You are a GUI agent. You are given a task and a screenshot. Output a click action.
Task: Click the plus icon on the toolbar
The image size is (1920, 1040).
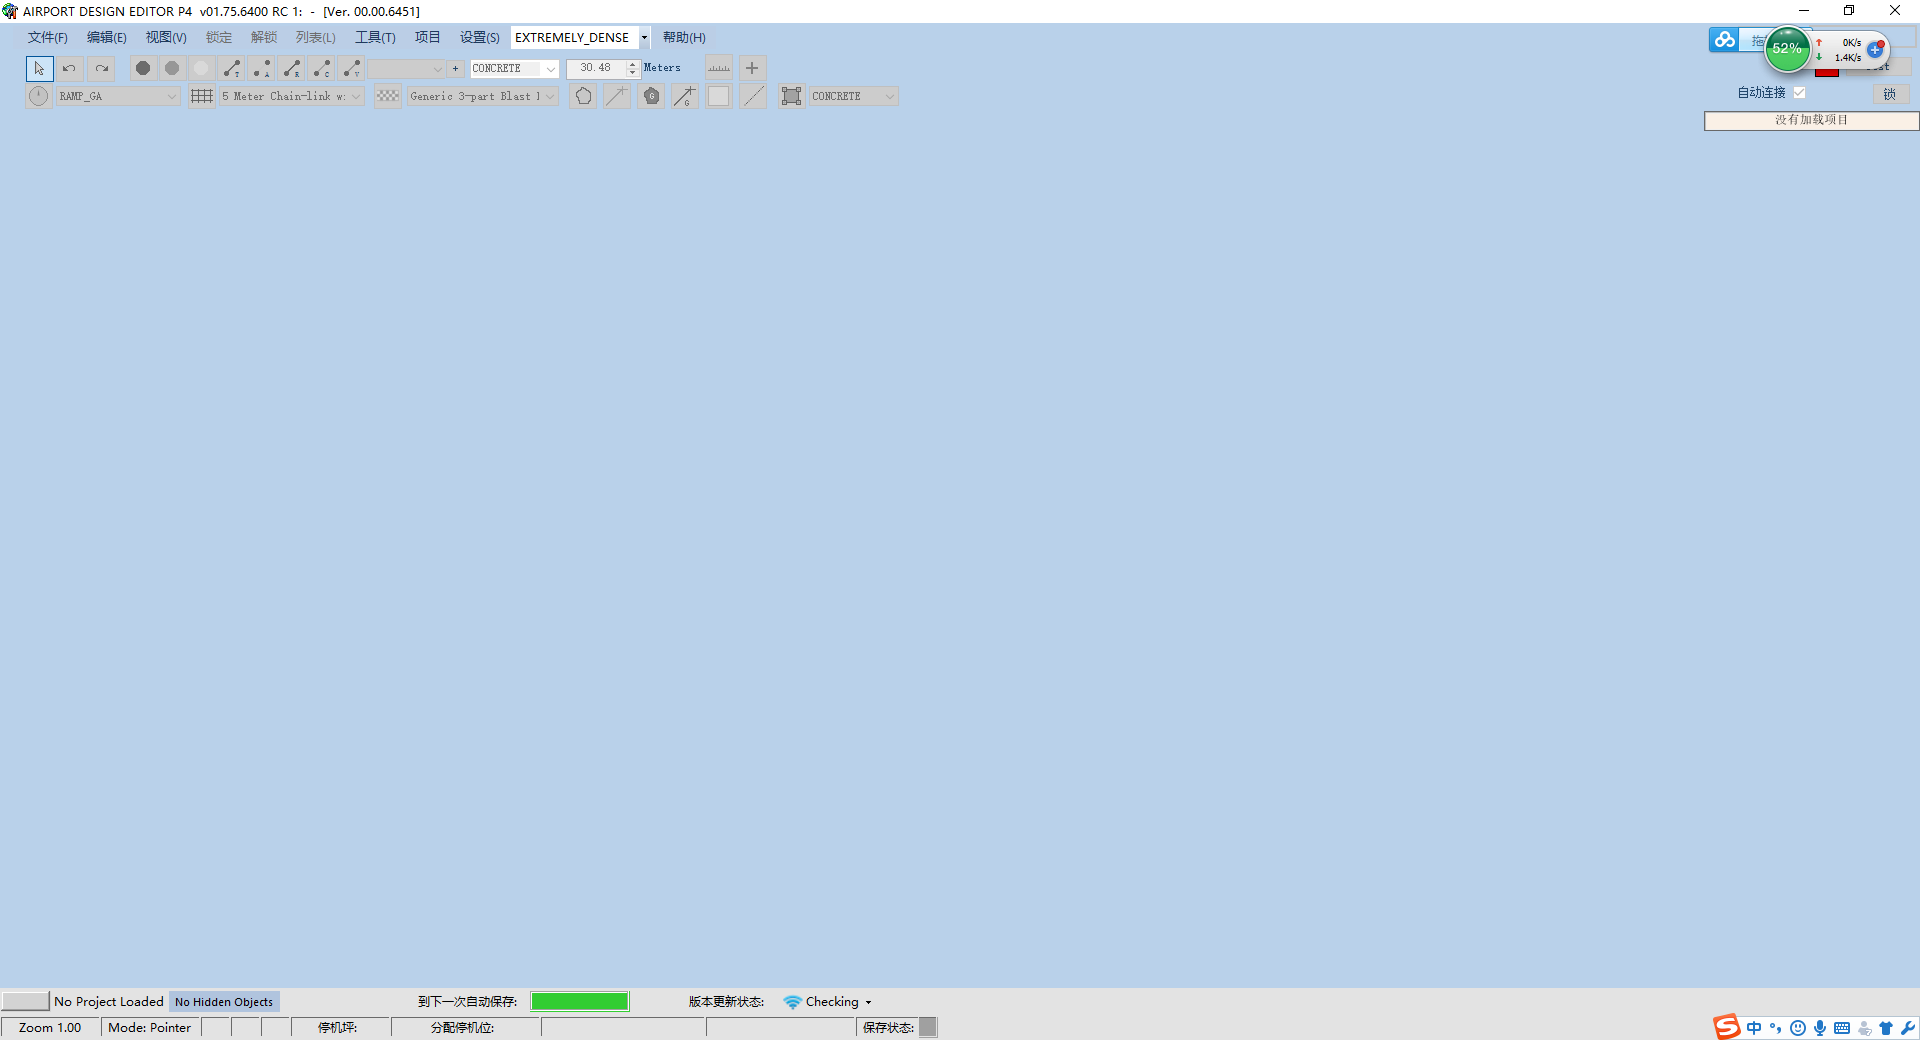pos(752,68)
